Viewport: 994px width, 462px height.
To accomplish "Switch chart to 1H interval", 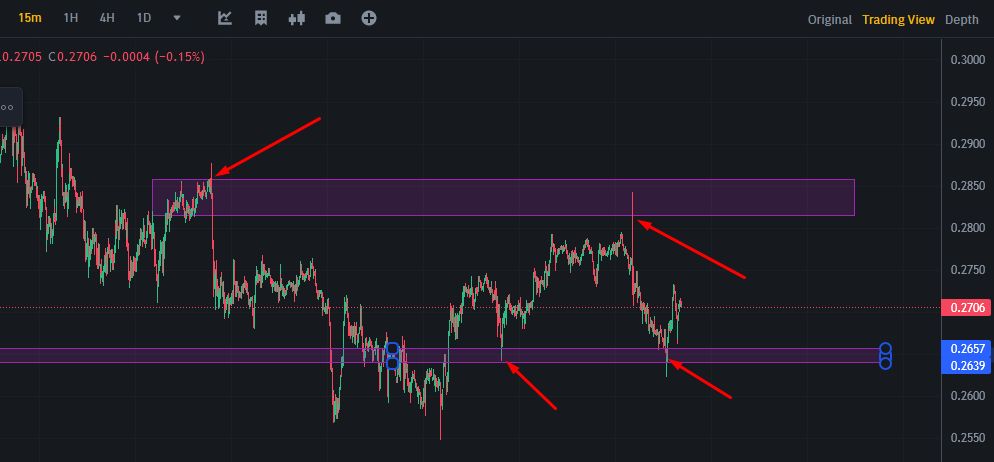I will pos(70,18).
